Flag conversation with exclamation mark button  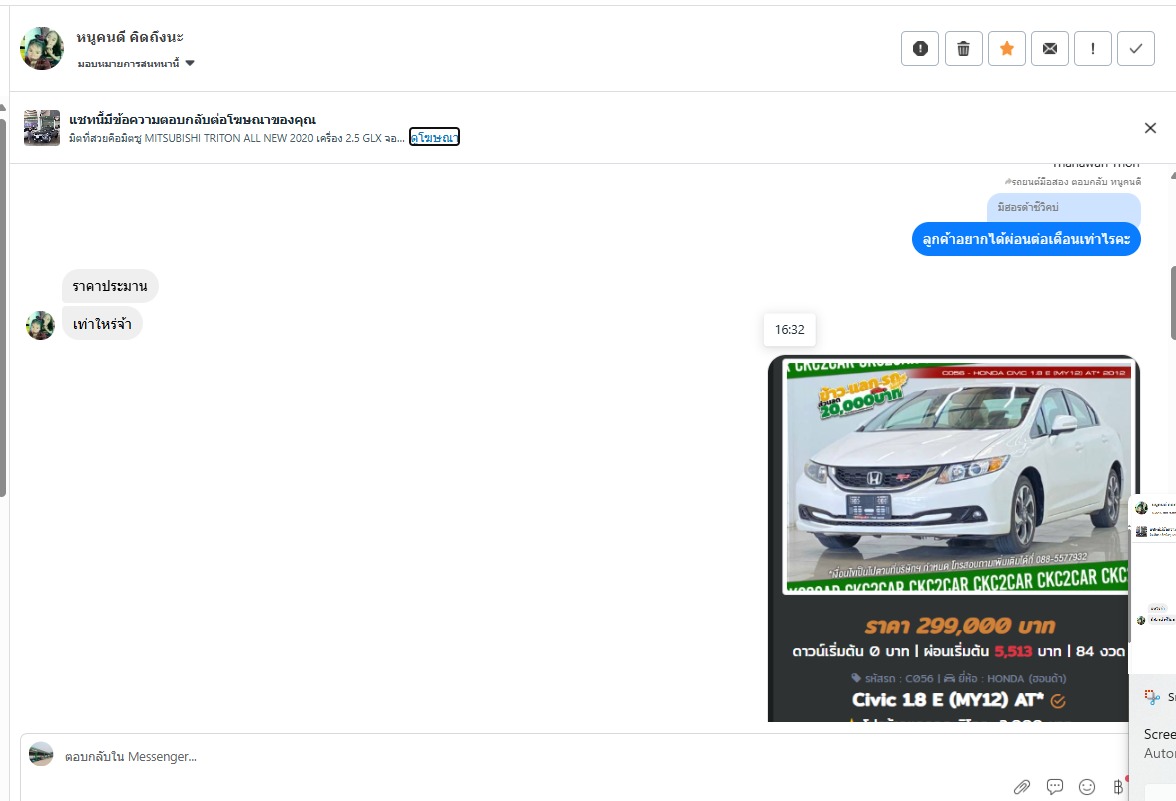pyautogui.click(x=1093, y=49)
